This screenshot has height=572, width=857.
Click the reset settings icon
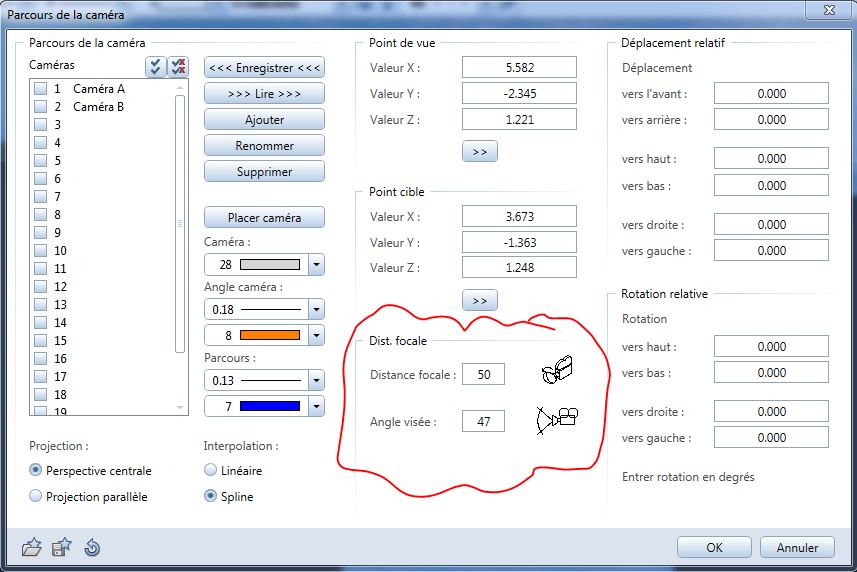pyautogui.click(x=92, y=547)
